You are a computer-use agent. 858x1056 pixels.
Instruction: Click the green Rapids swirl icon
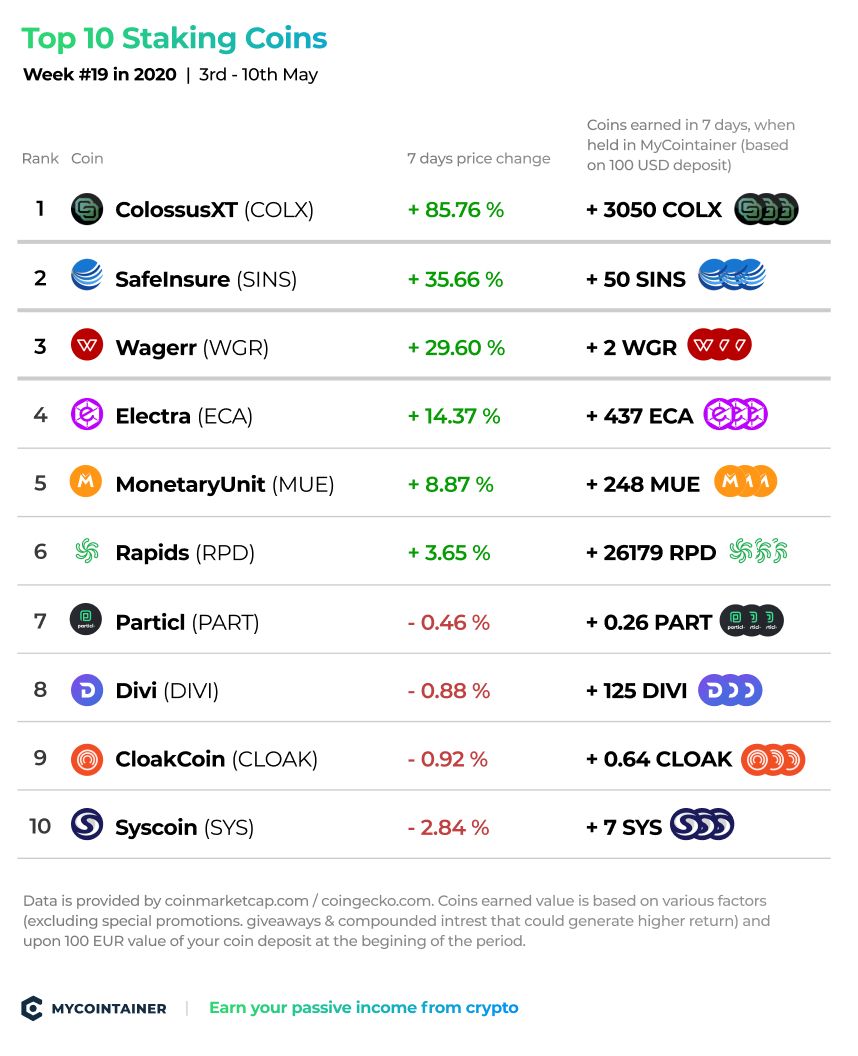click(87, 552)
